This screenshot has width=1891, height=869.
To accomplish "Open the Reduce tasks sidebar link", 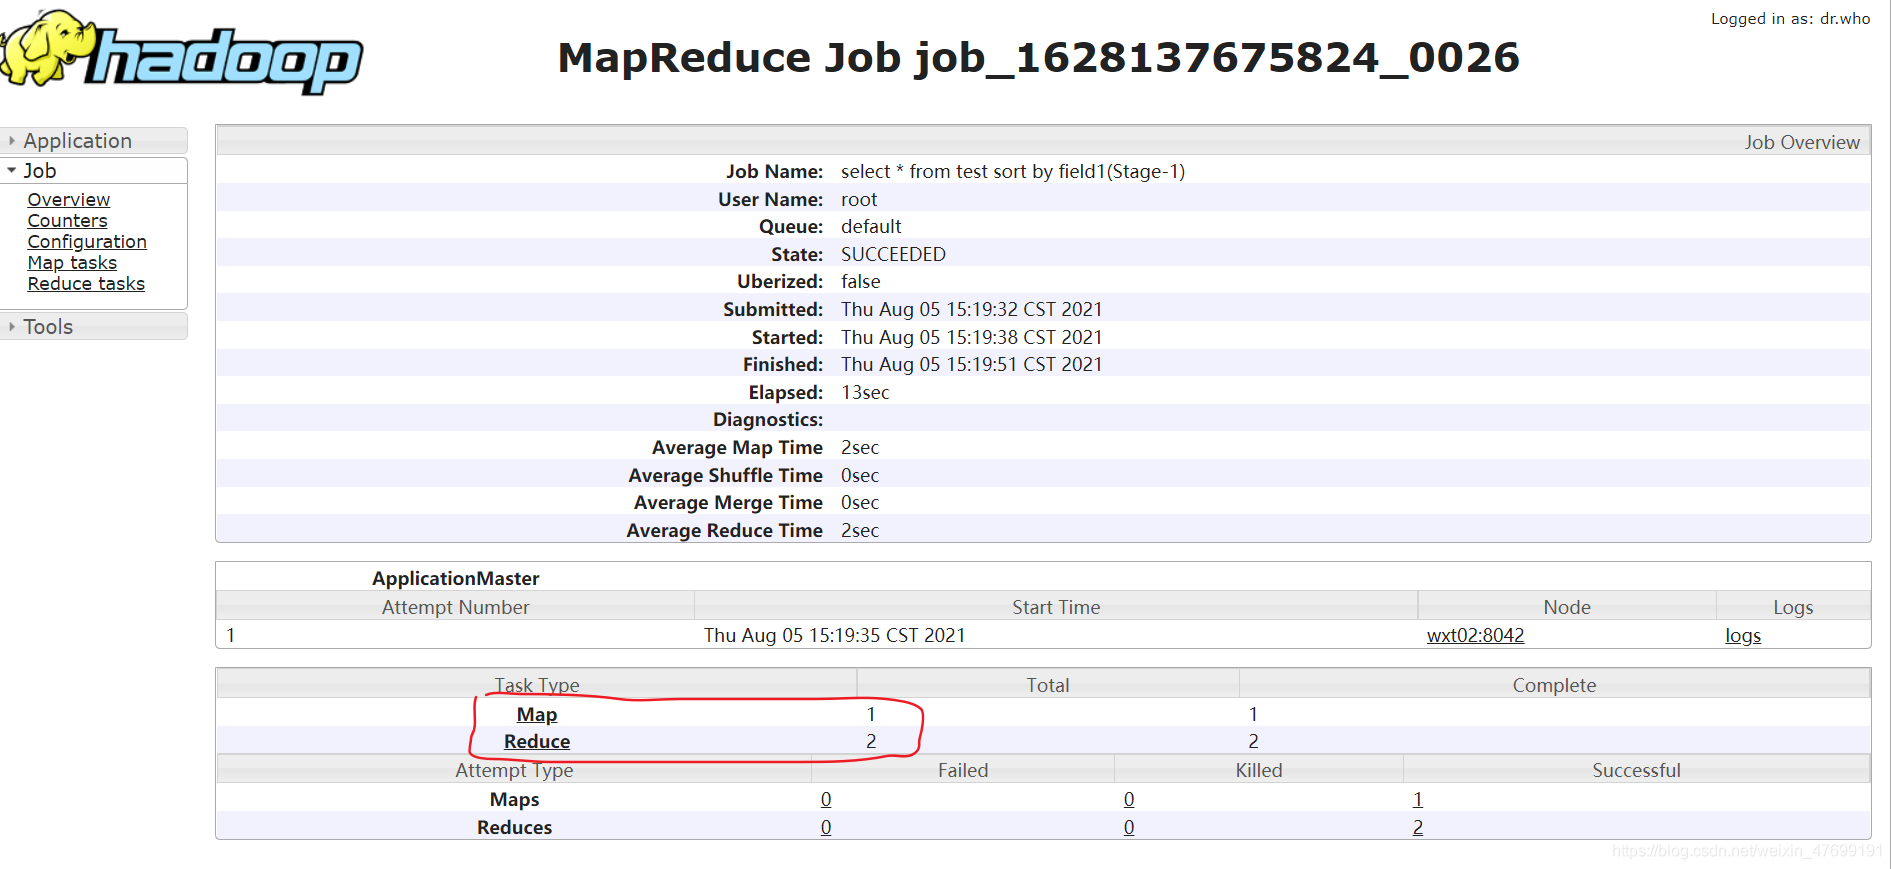I will (86, 284).
